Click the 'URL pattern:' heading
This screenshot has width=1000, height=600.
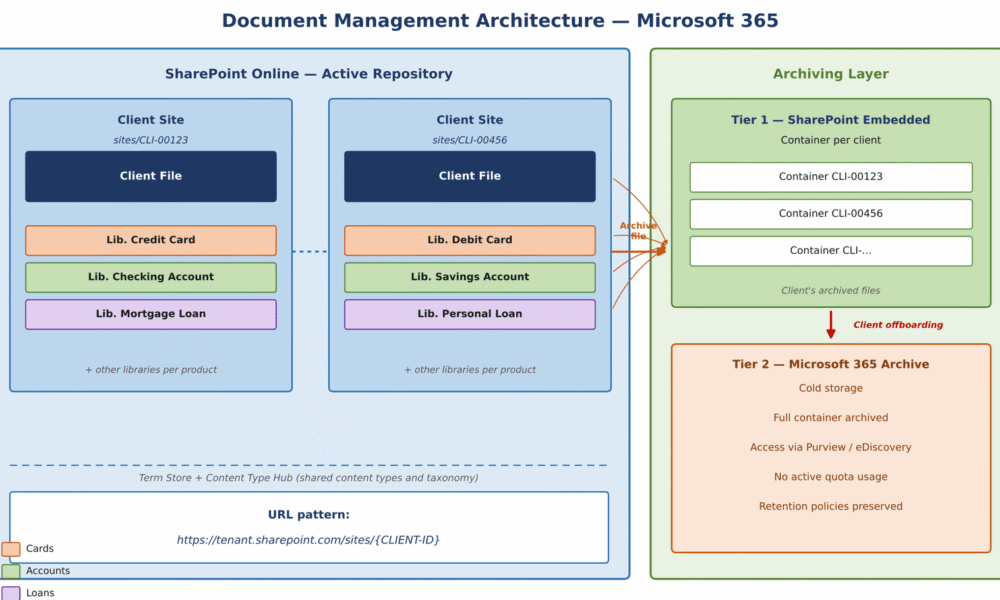[309, 515]
